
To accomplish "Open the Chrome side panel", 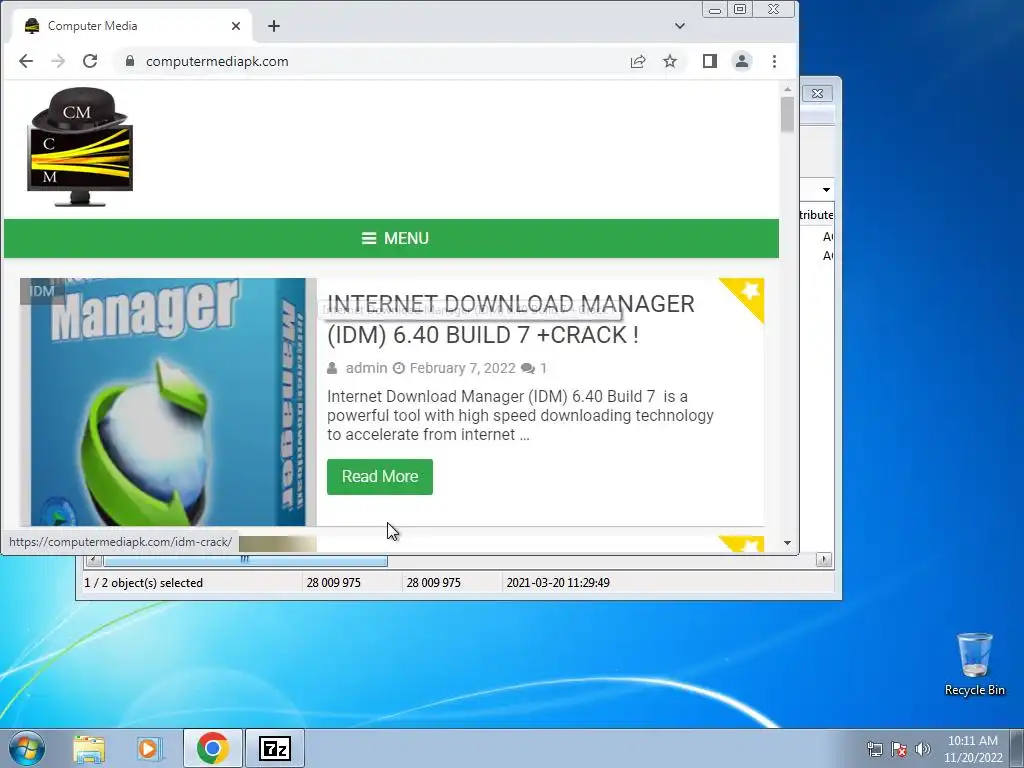I will coord(710,61).
